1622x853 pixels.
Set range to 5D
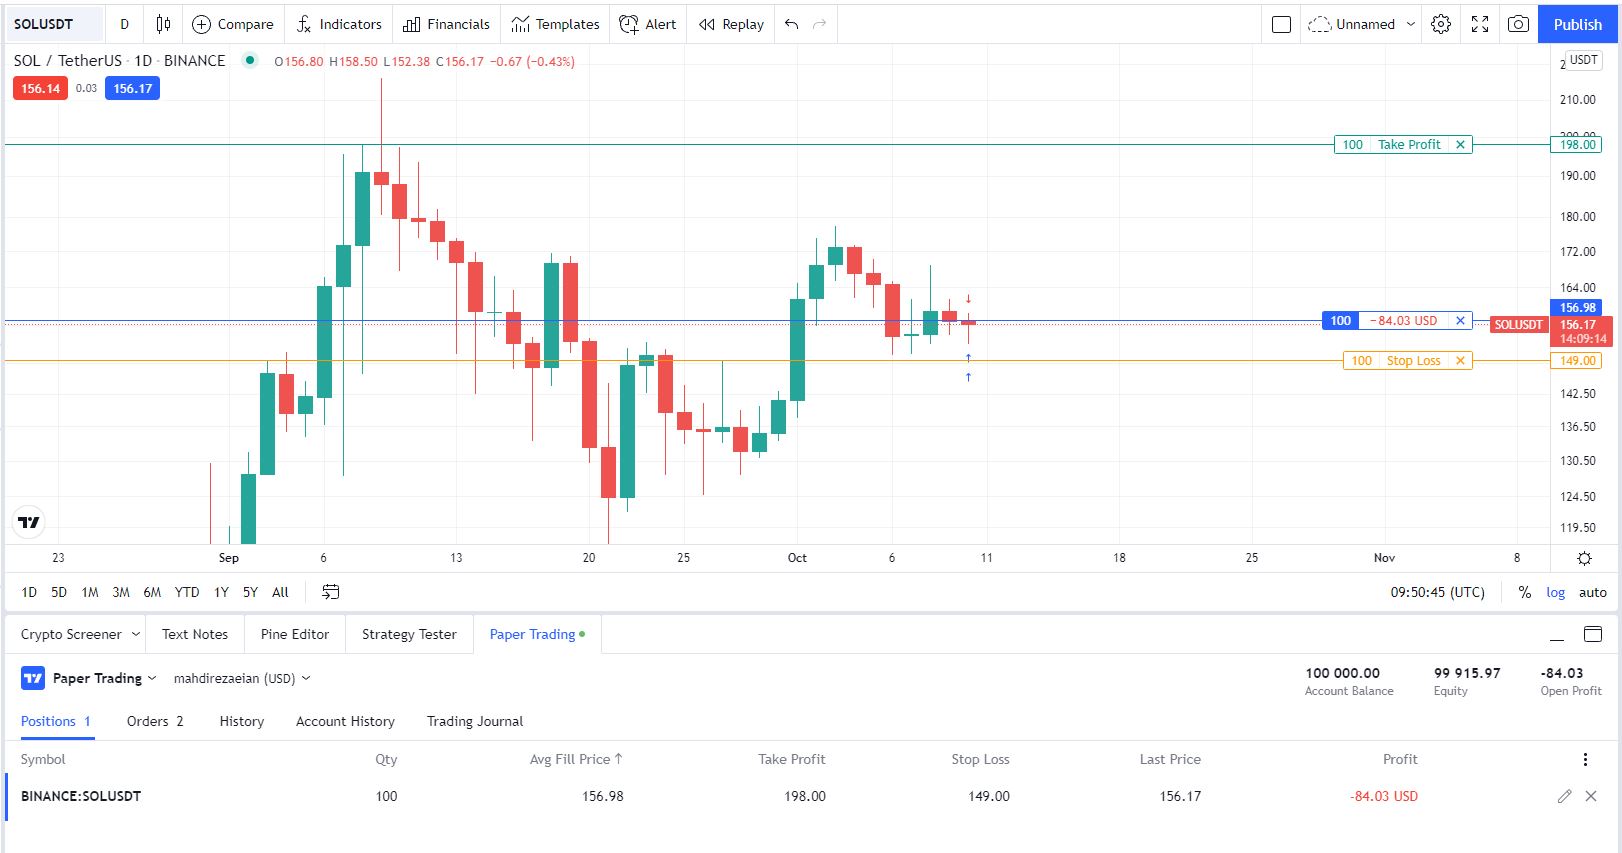click(x=59, y=592)
